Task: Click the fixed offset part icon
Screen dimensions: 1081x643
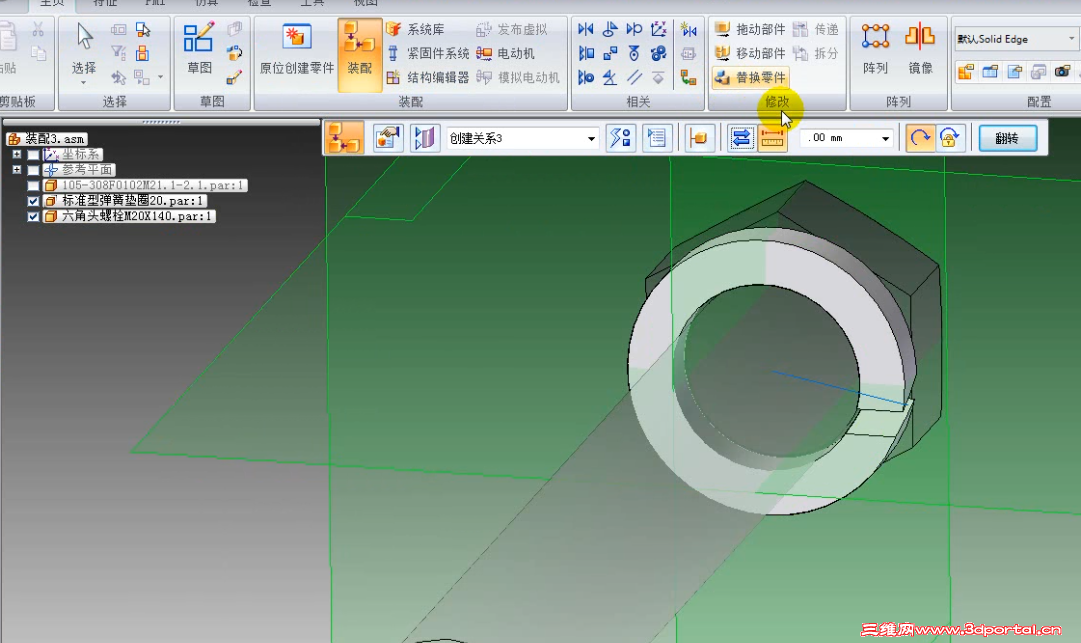Action: [x=698, y=138]
